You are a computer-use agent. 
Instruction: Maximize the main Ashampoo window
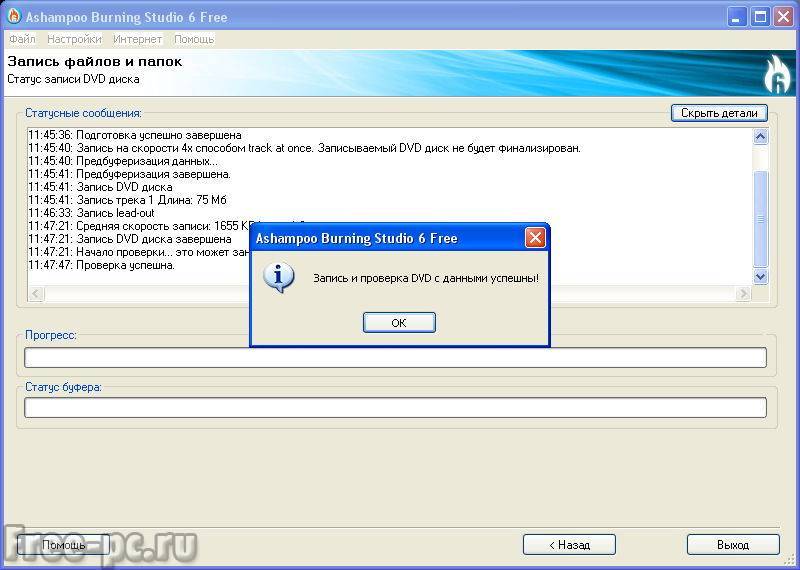[x=760, y=17]
